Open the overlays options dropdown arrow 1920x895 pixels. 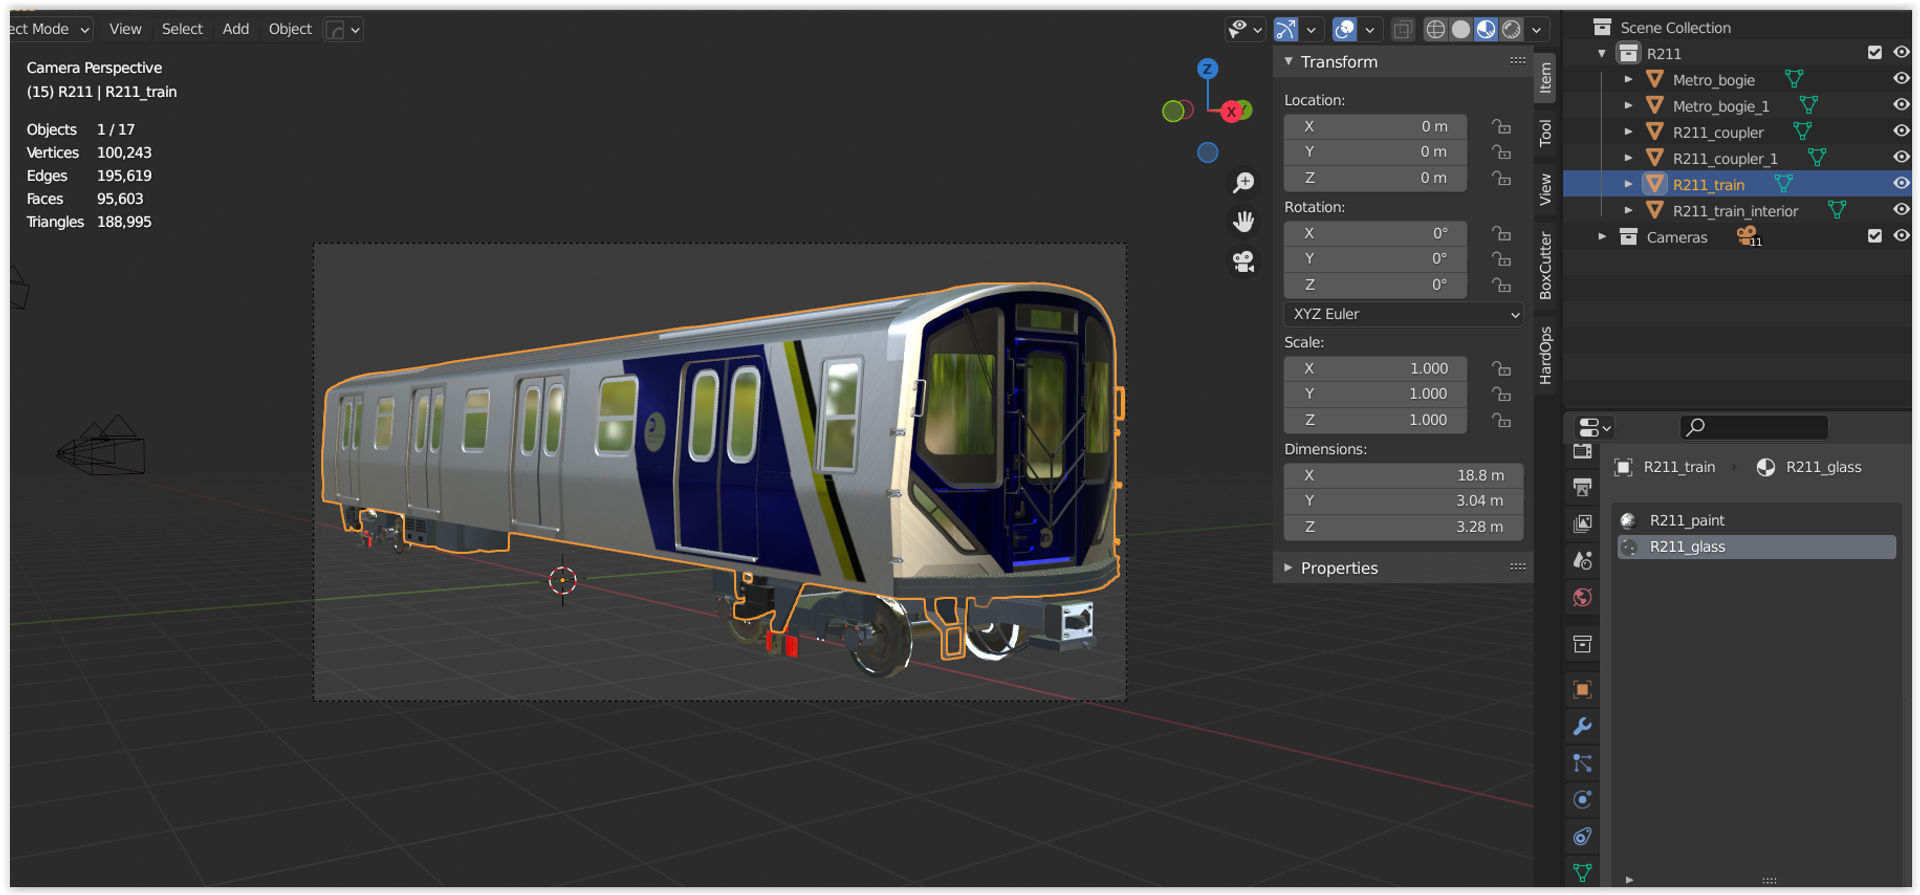[1370, 30]
